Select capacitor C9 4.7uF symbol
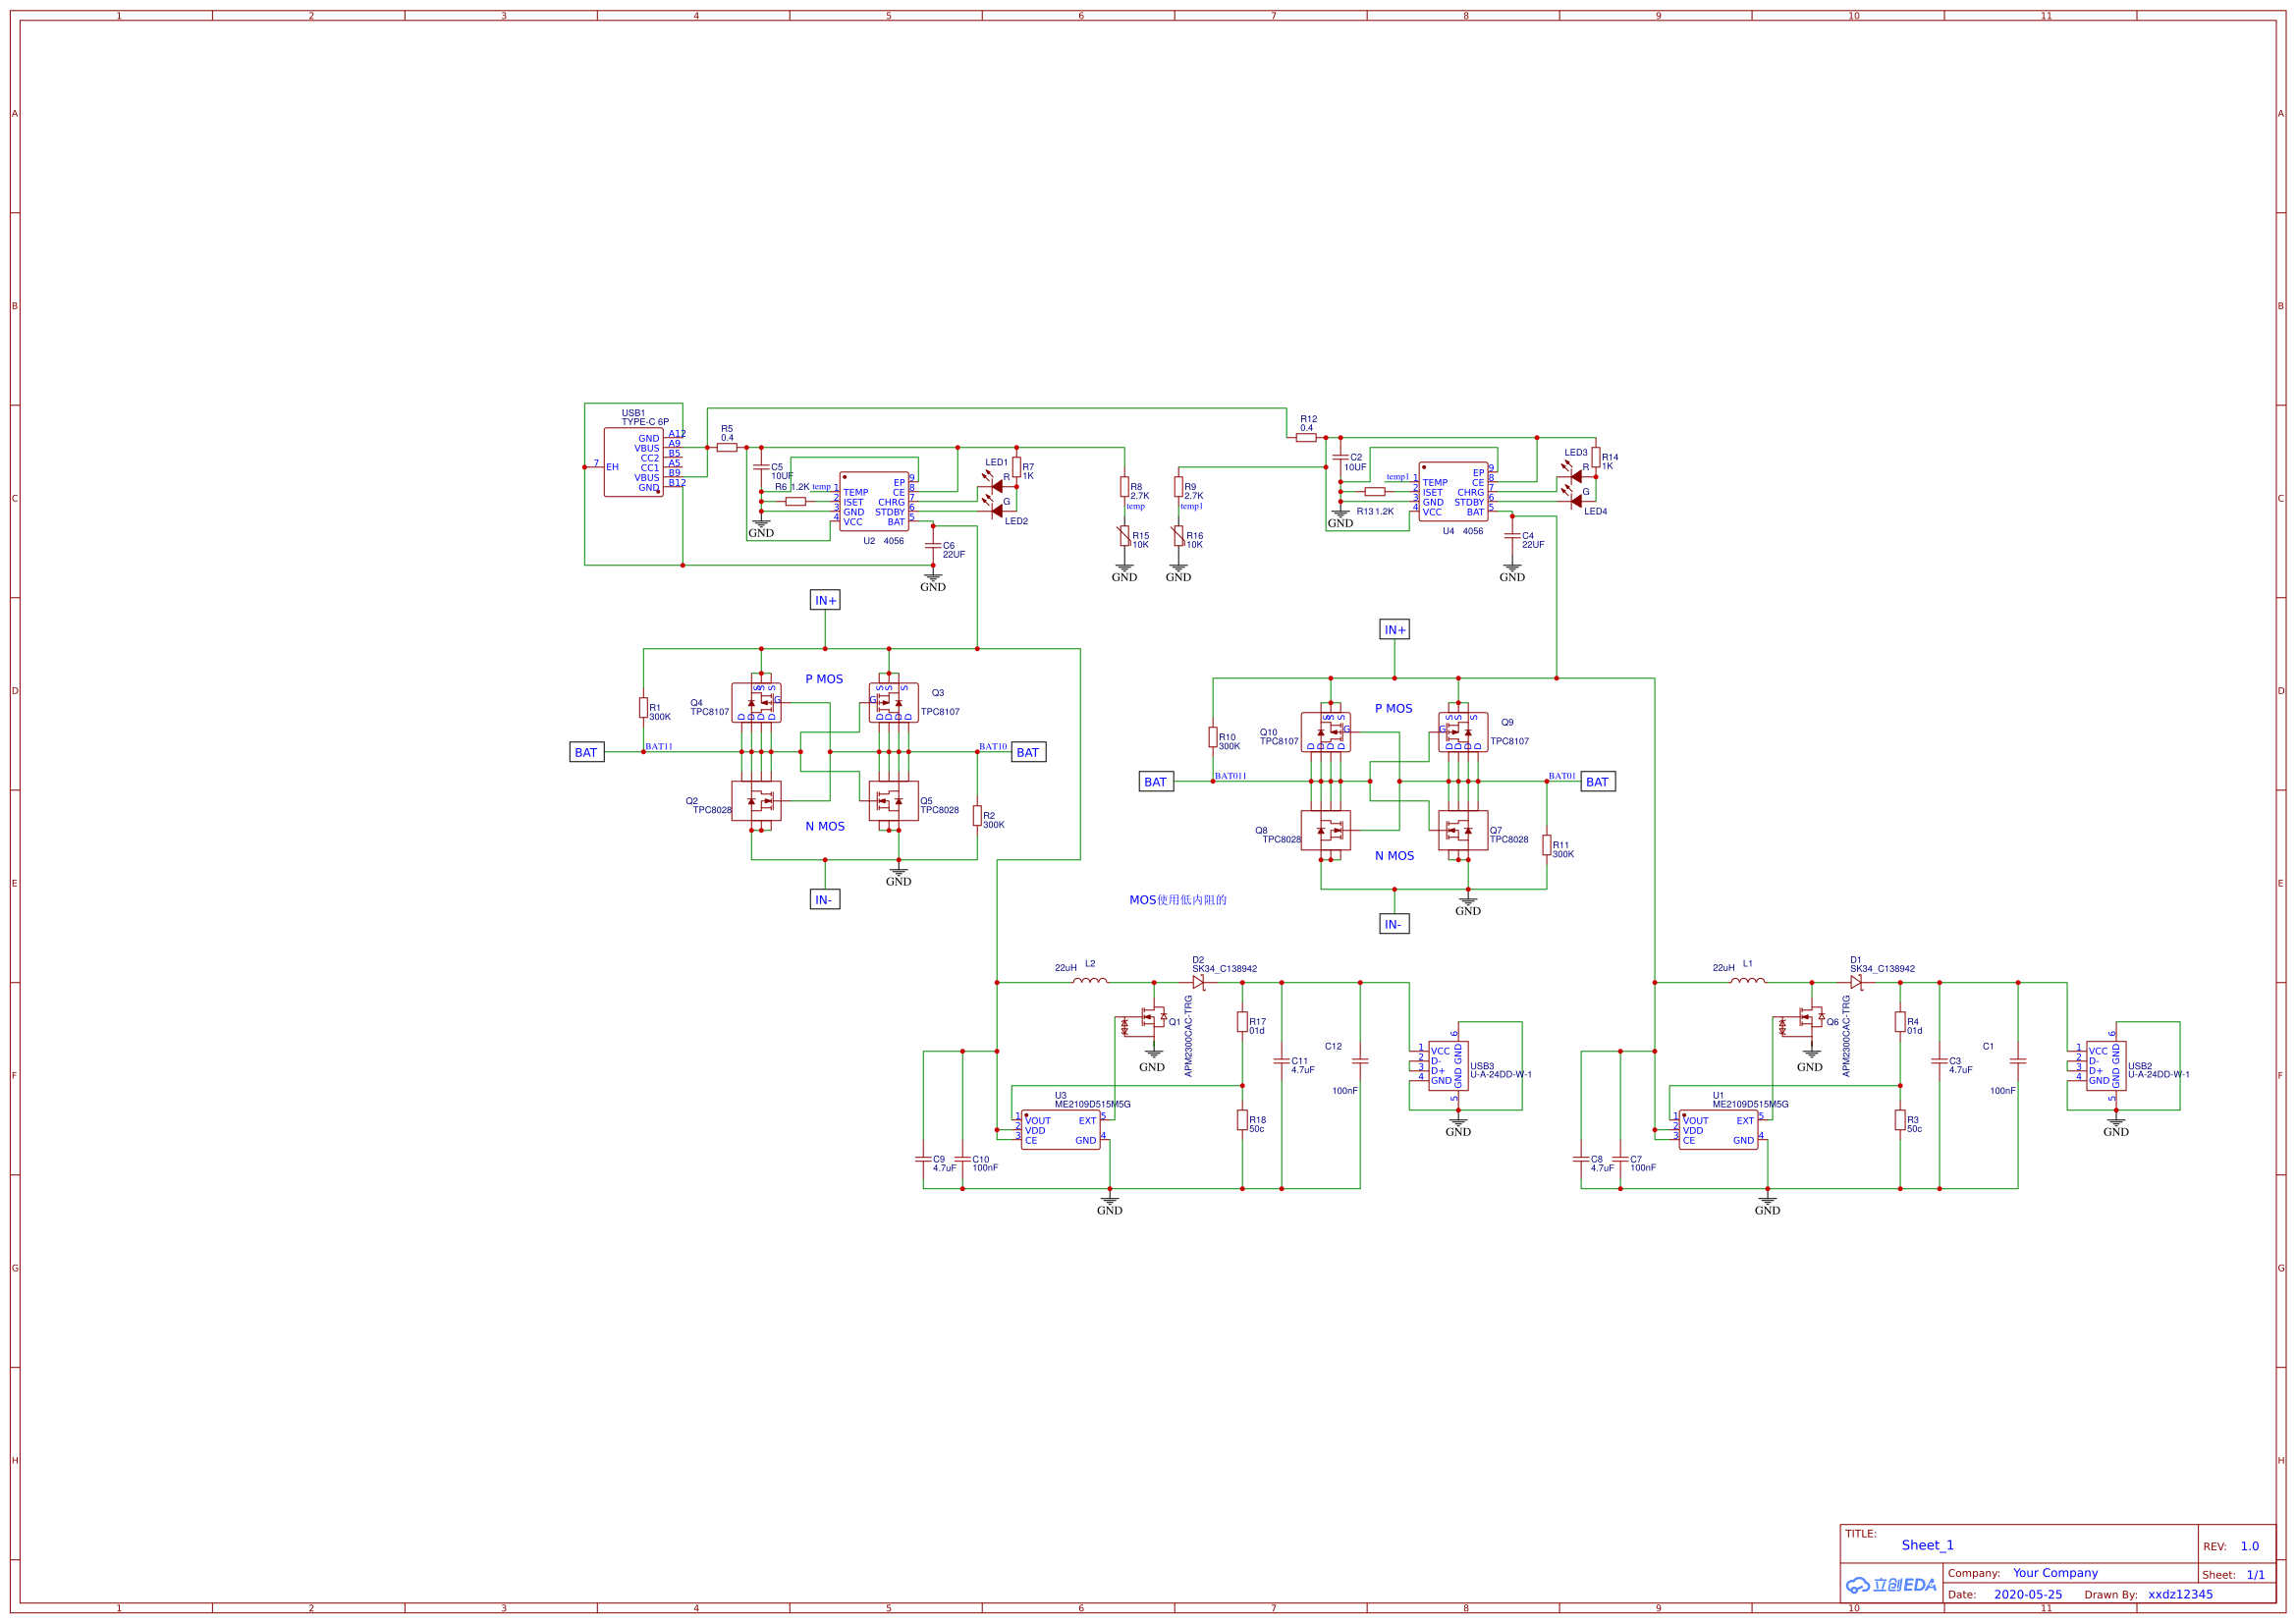 (923, 1159)
